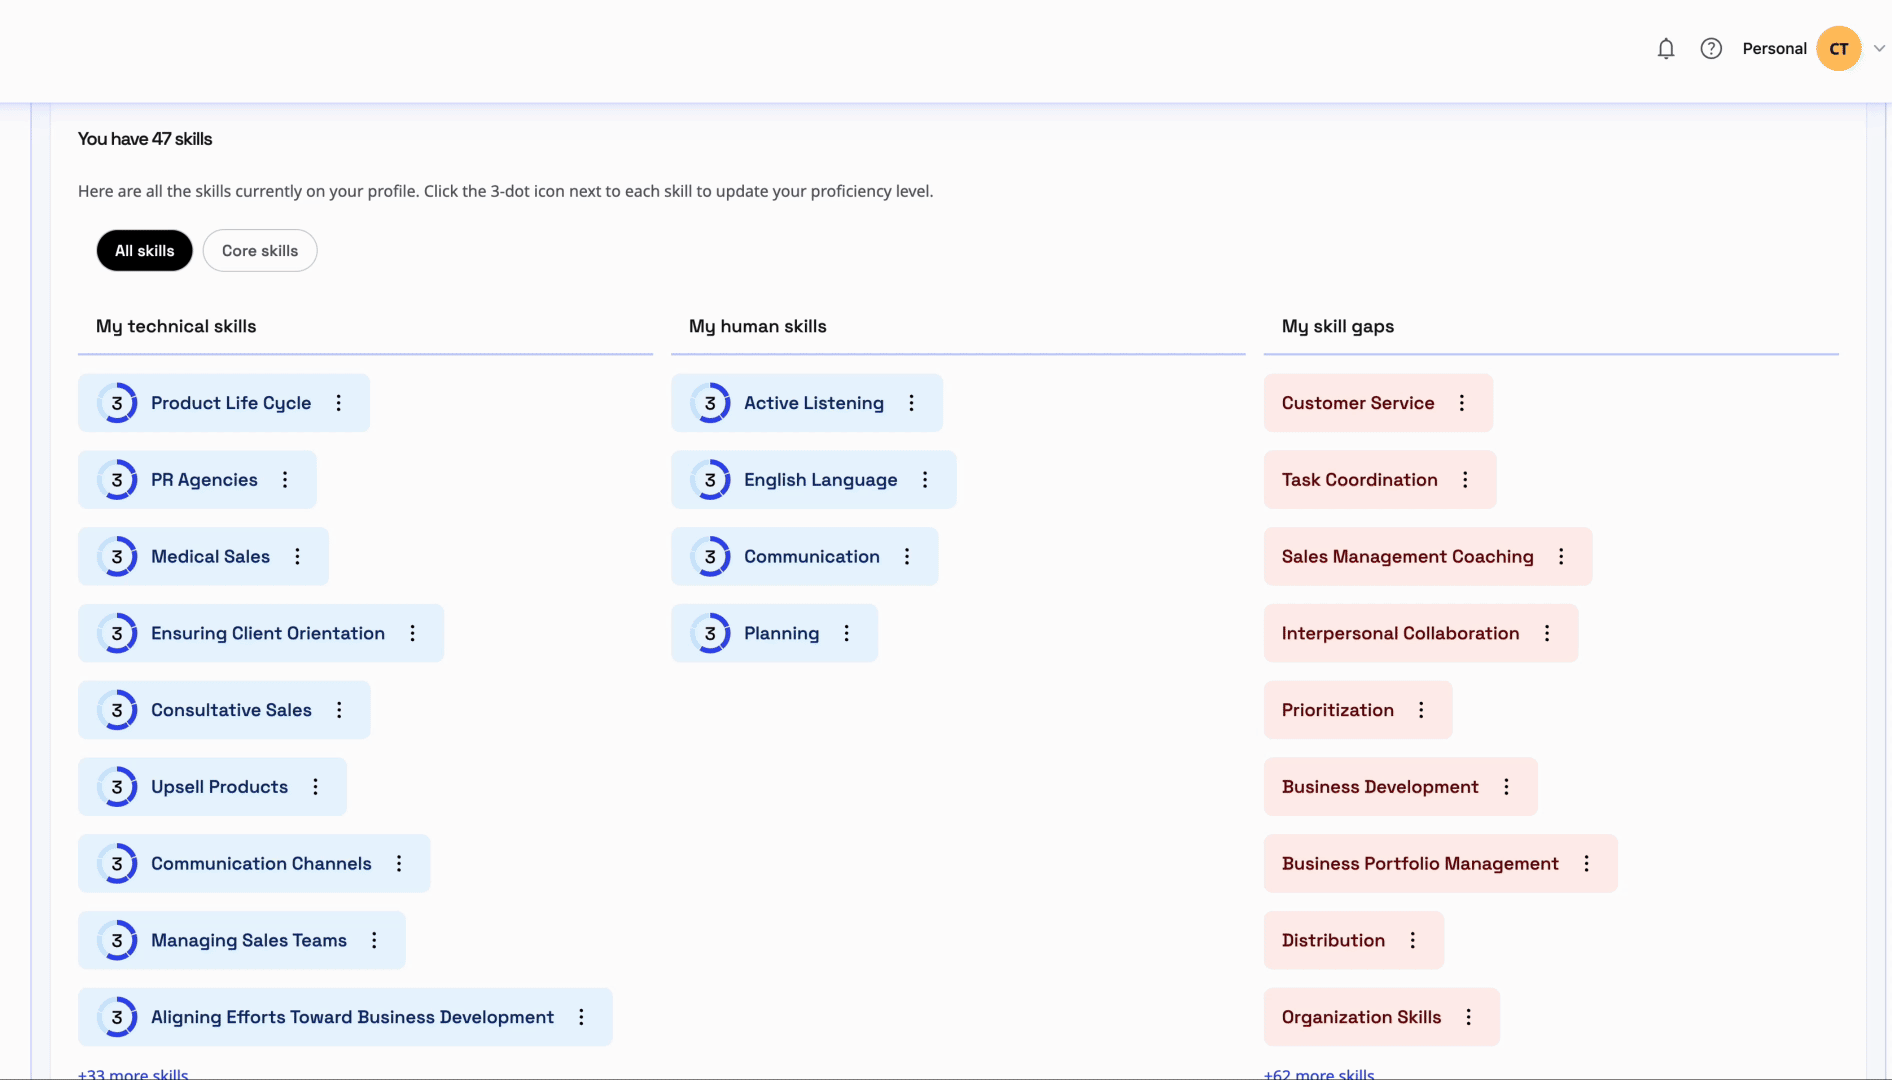This screenshot has height=1080, width=1892.
Task: Open options for Sales Management Coaching
Action: [1561, 557]
